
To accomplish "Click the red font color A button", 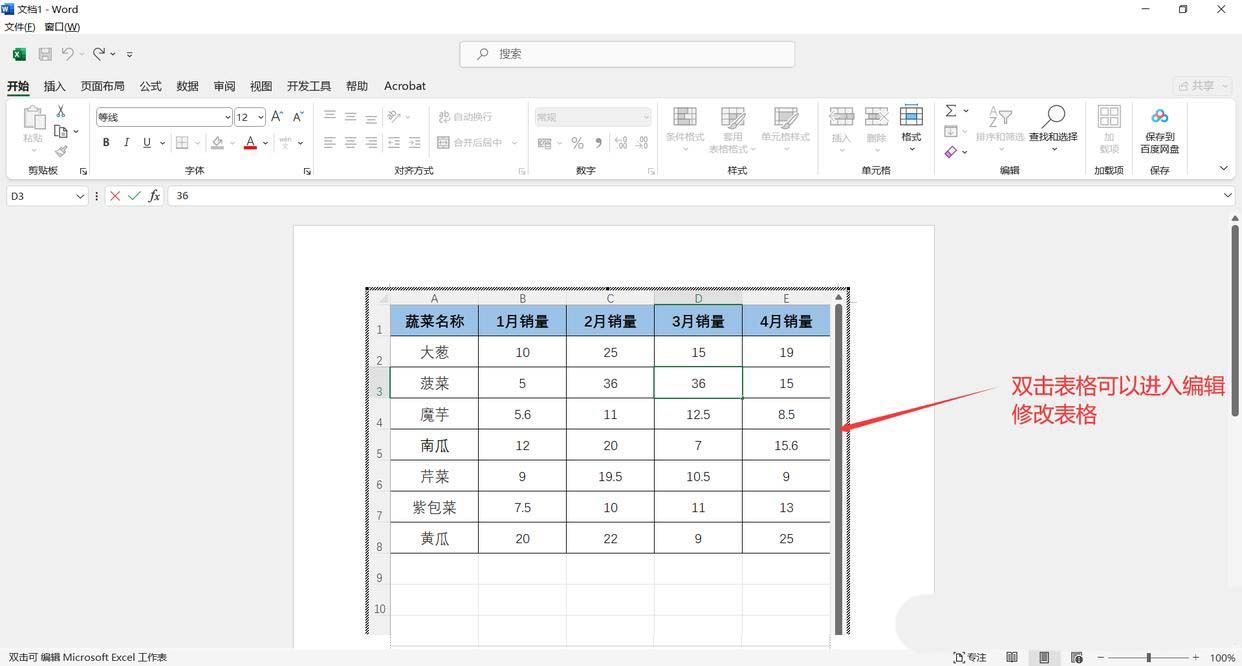I will 250,143.
